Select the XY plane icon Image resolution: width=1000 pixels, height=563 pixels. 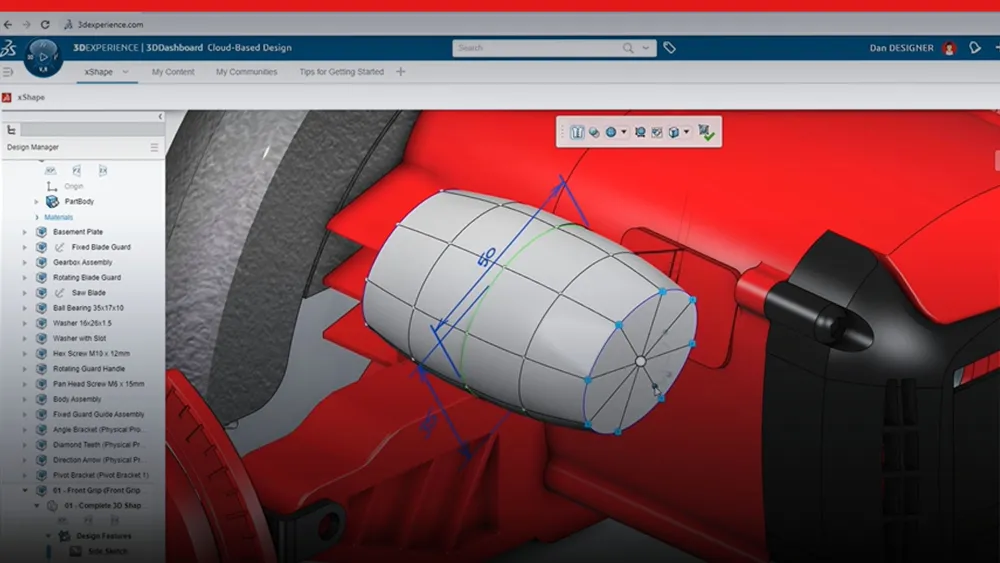50,171
